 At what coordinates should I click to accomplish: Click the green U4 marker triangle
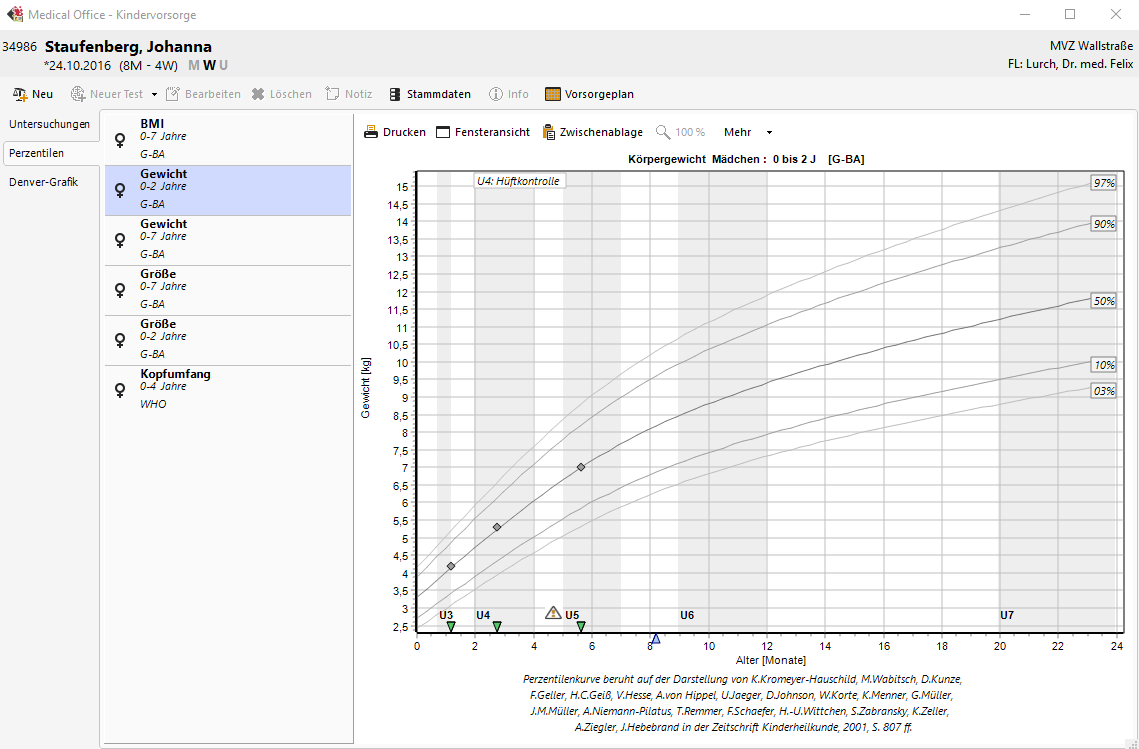[497, 626]
